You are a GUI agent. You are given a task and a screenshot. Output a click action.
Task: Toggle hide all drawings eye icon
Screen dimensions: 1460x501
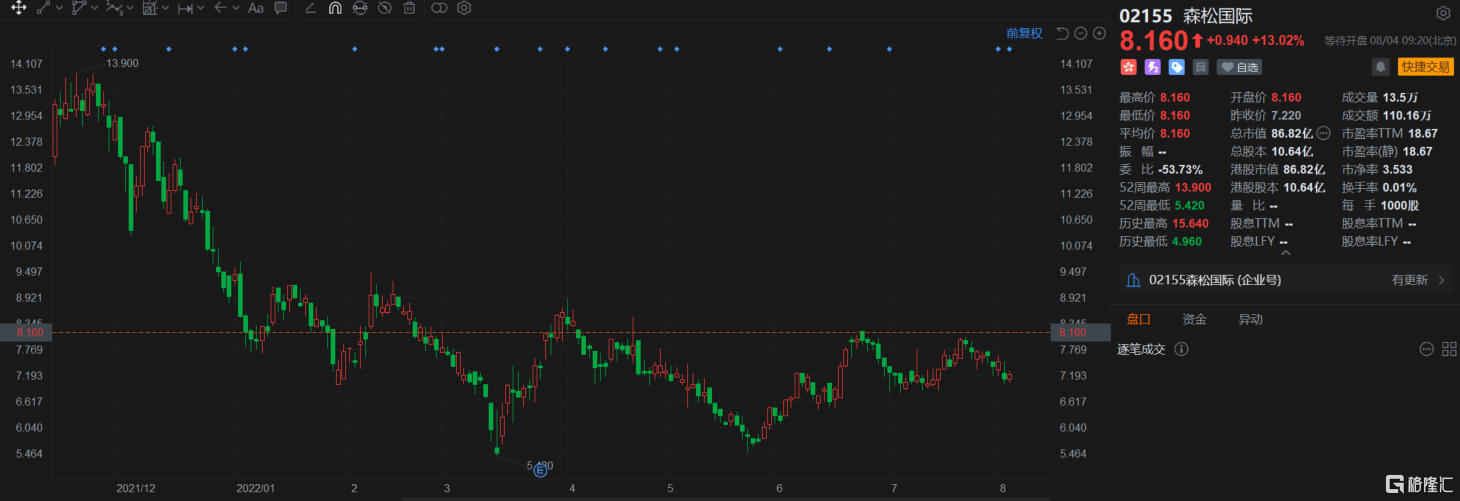[385, 8]
